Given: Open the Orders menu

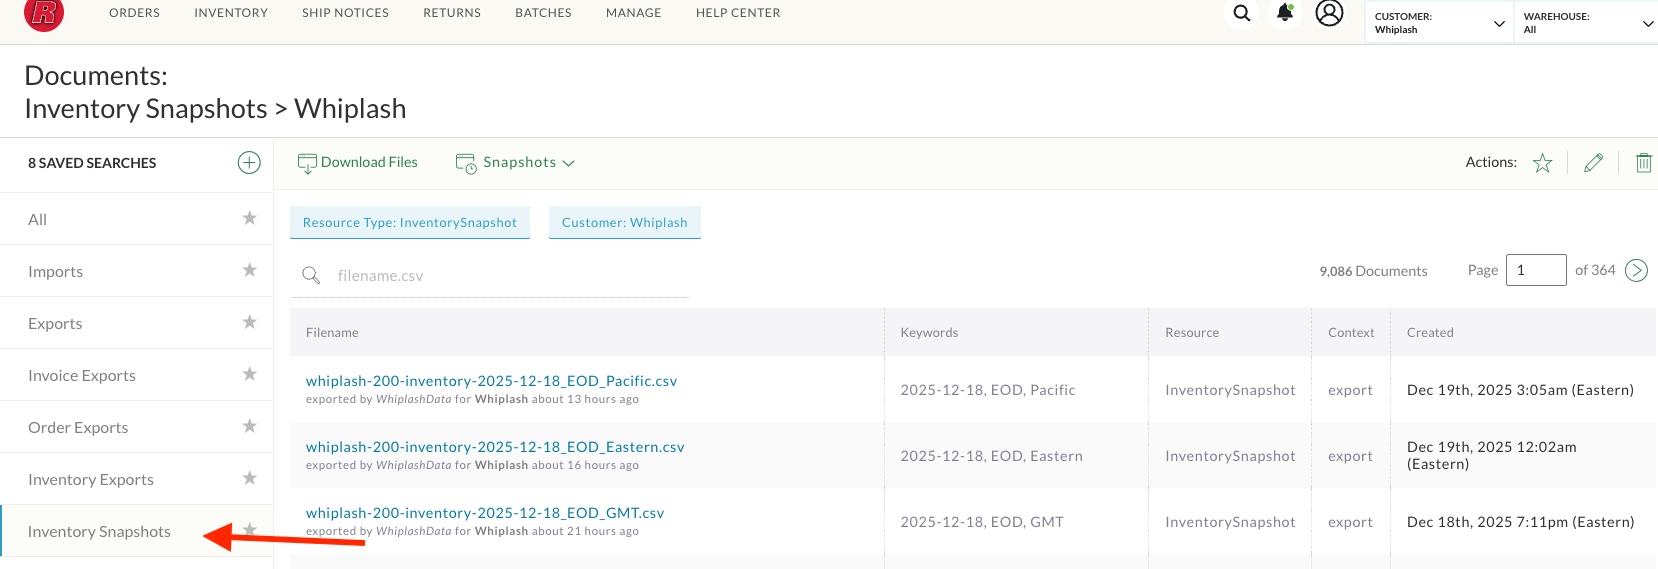Looking at the screenshot, I should pos(134,13).
